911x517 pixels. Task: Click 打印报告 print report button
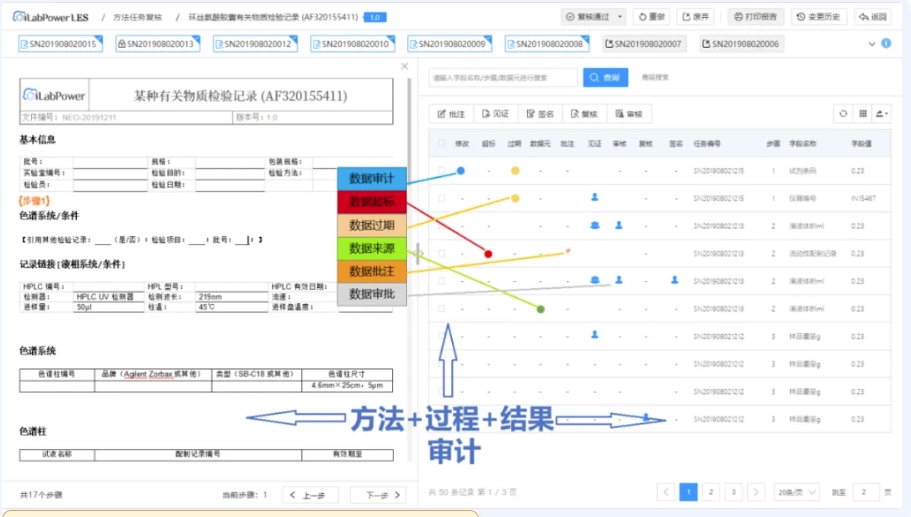(x=756, y=17)
